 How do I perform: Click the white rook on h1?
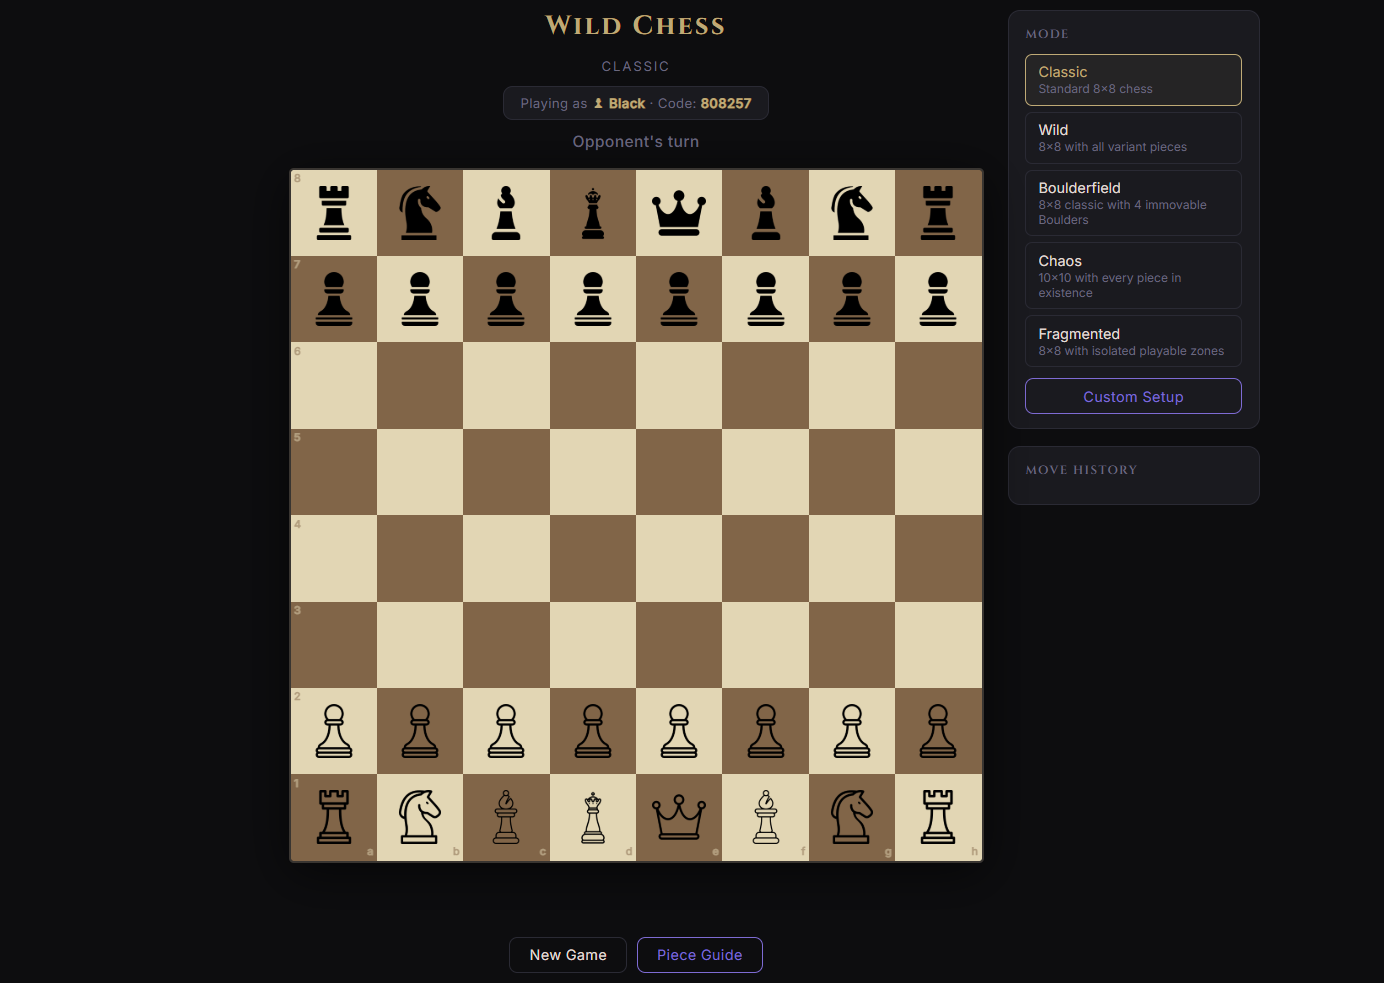[x=938, y=817]
